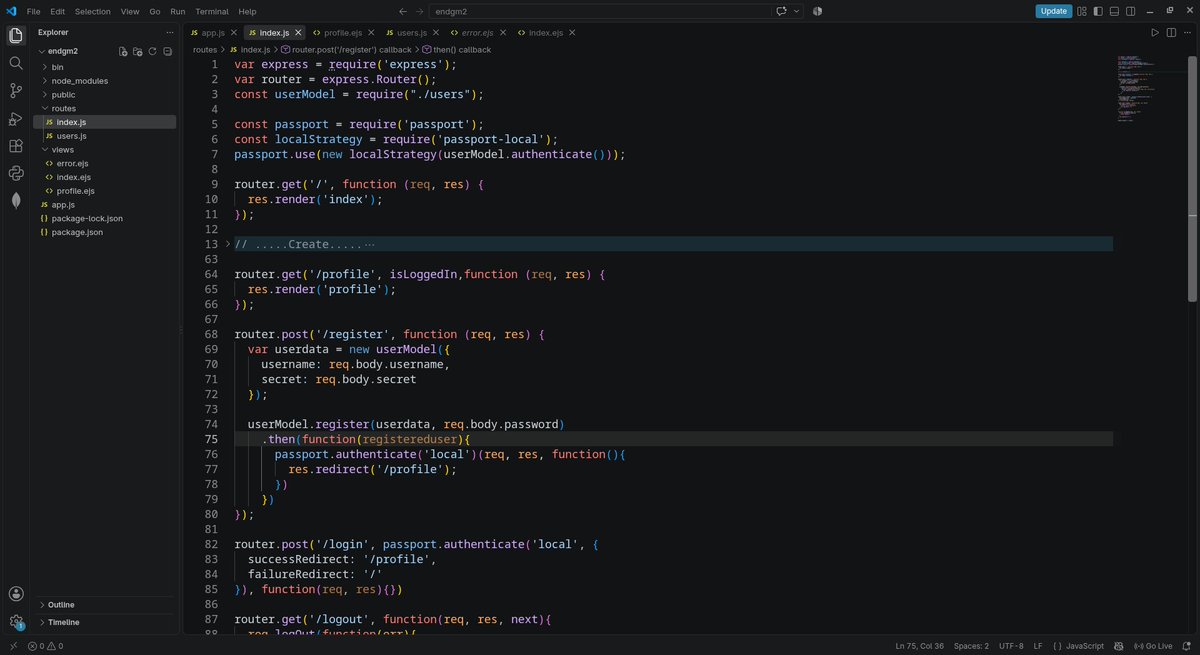Refresh the Explorer file tree

click(153, 51)
